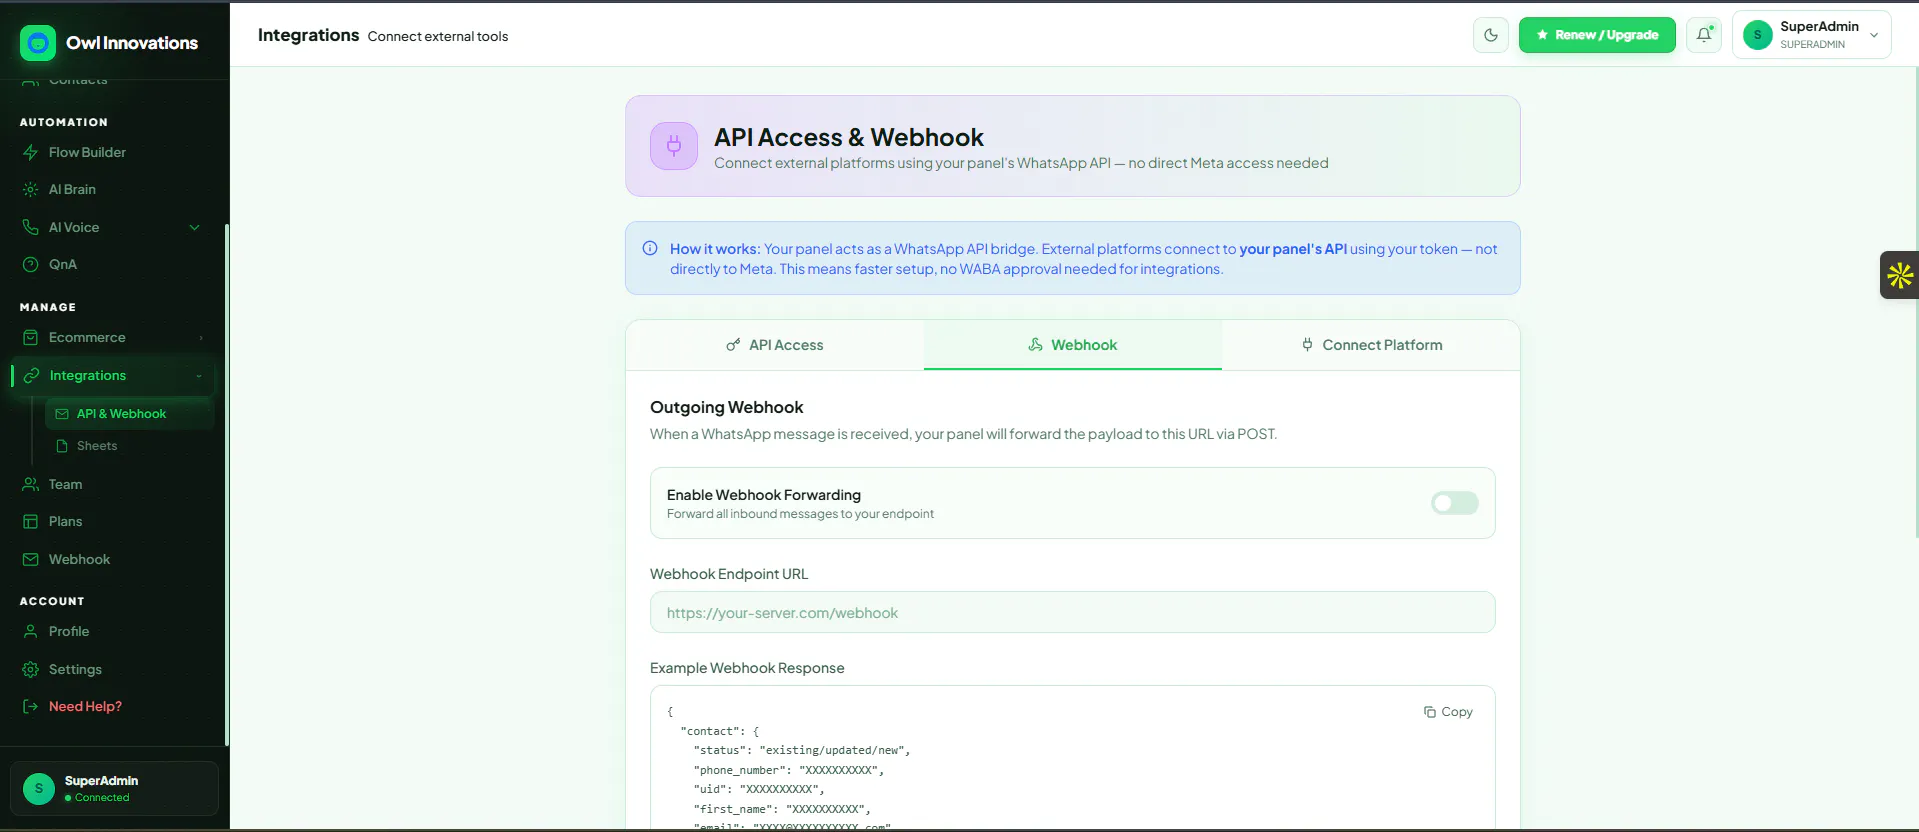Click the SuperAdmin Connected status card

pos(114,788)
